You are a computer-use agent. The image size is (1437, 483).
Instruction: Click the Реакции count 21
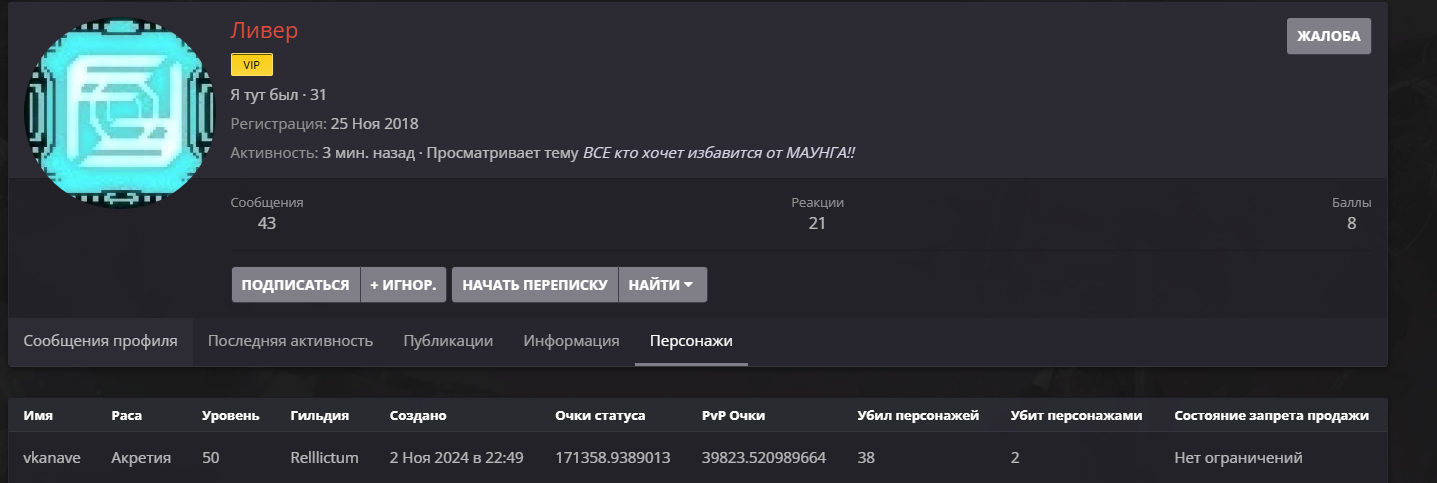click(x=817, y=223)
